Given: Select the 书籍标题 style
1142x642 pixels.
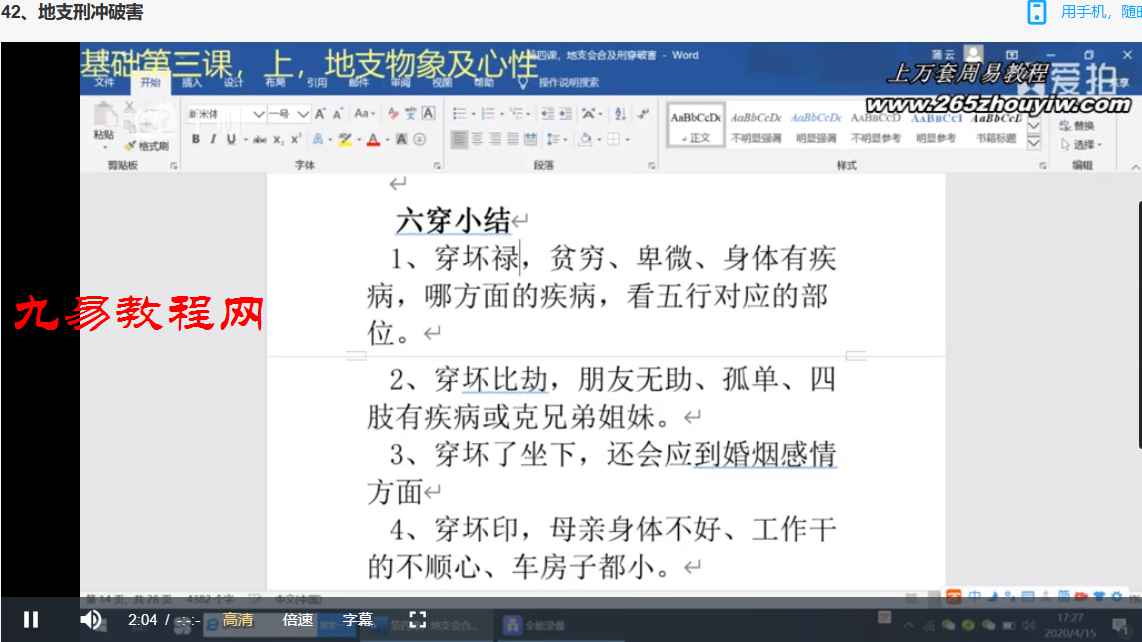Looking at the screenshot, I should coord(996,125).
